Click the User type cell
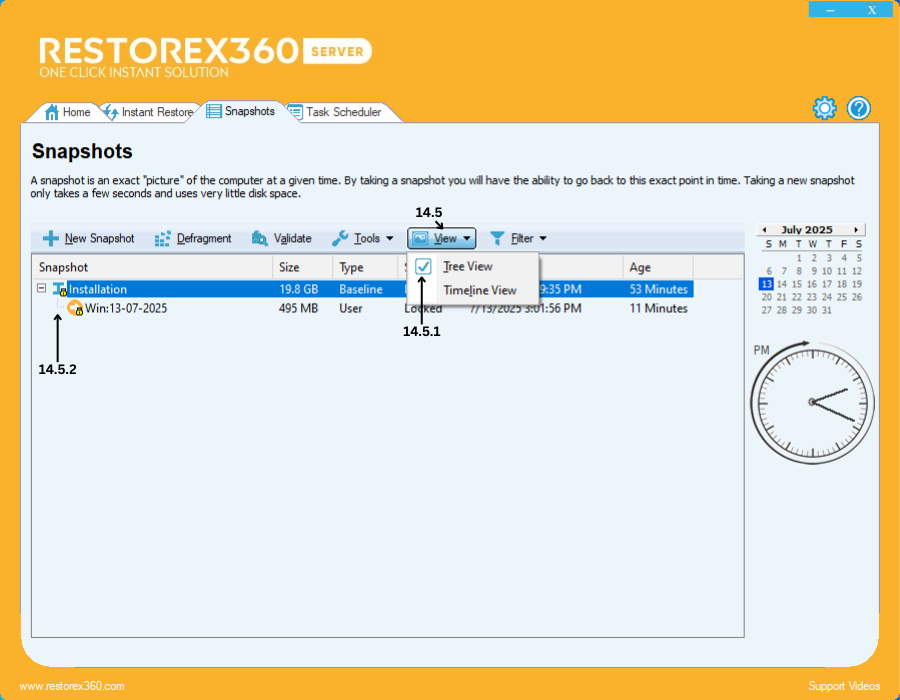The image size is (900, 700). (x=350, y=308)
